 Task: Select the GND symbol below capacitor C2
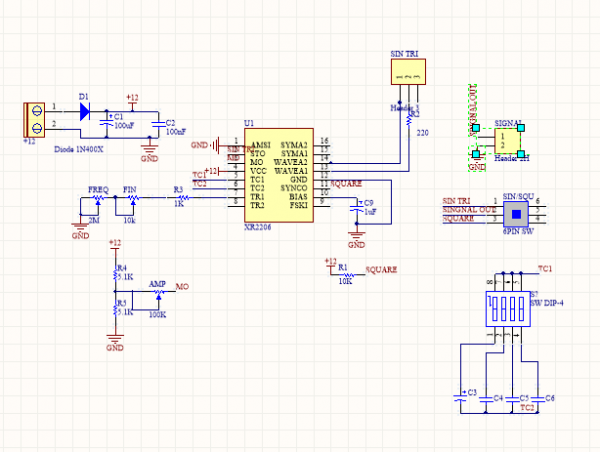coord(149,150)
